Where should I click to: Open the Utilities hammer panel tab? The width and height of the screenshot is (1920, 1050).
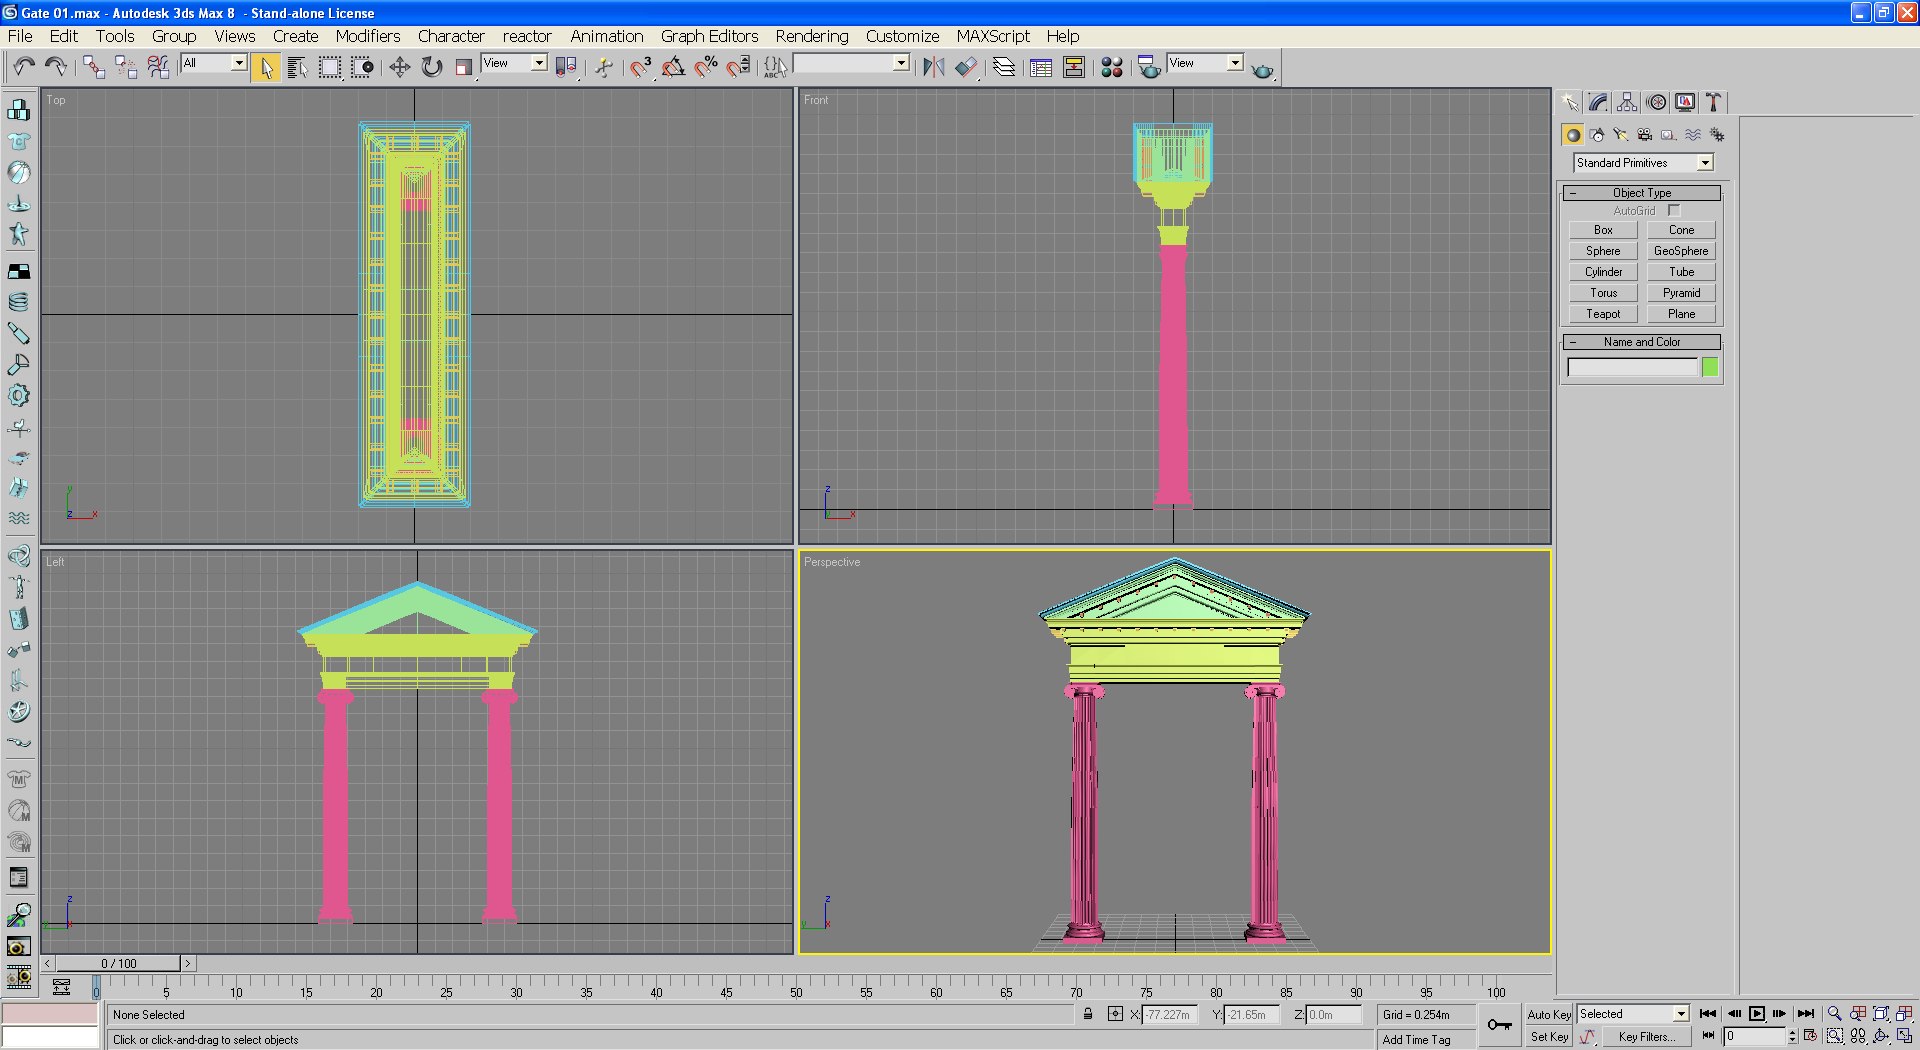point(1714,102)
